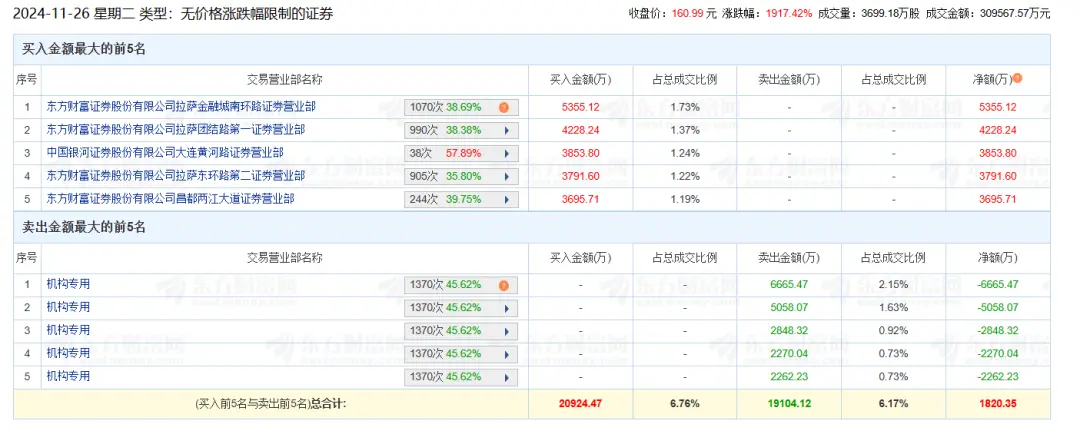
Task: Expand the stats arrow in the 5058.07 seller row
Action: tap(506, 307)
